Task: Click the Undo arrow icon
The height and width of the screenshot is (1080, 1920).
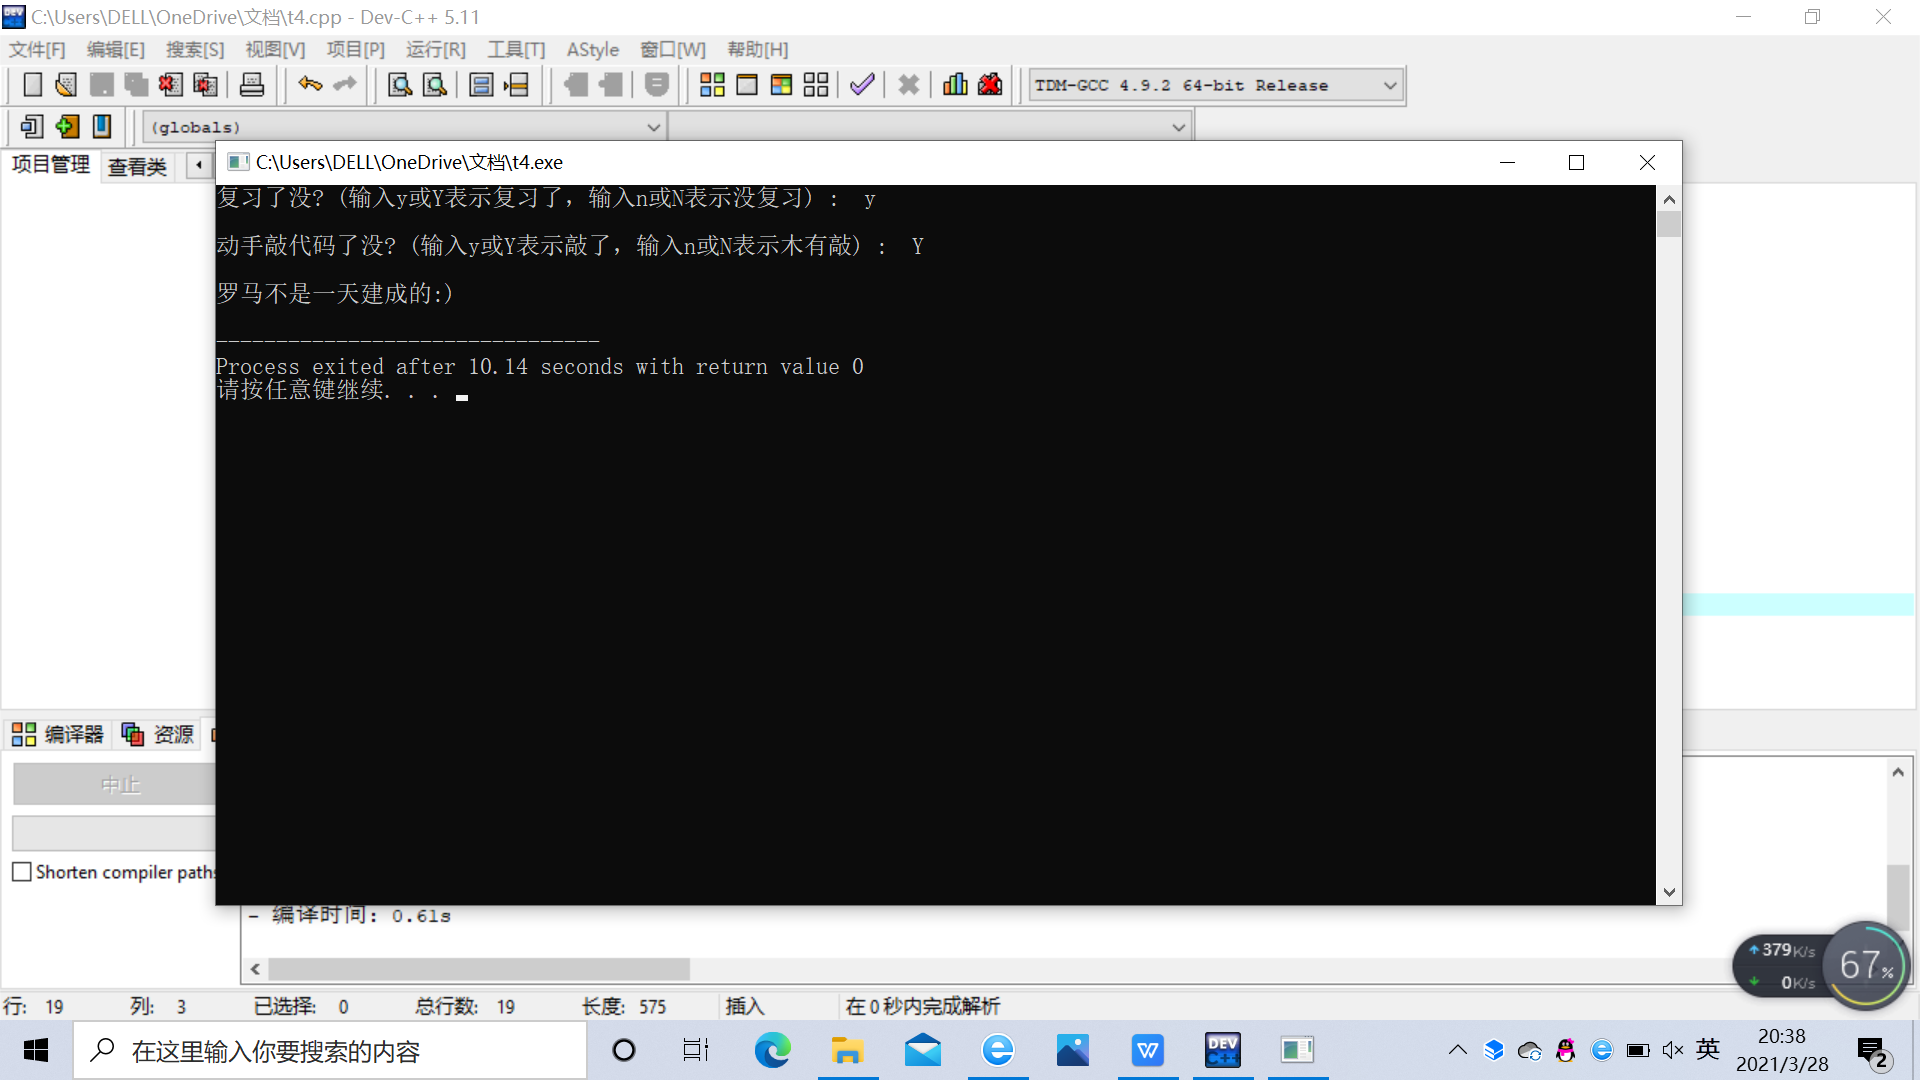Action: 310,85
